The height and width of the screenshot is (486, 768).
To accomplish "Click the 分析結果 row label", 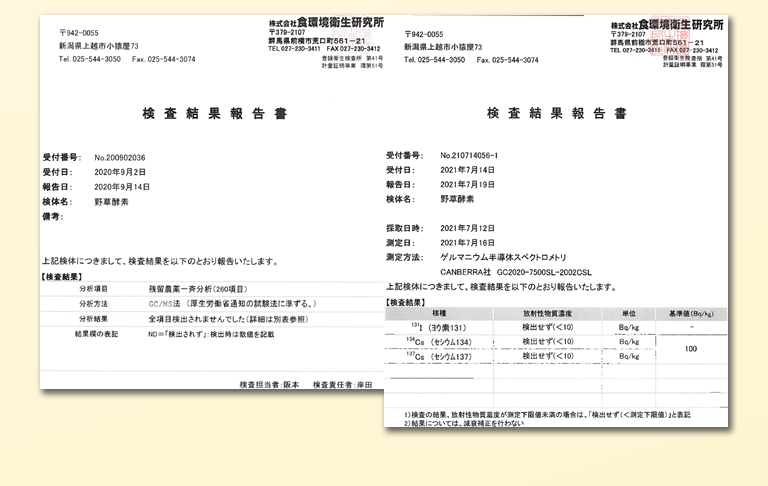I will pyautogui.click(x=93, y=319).
